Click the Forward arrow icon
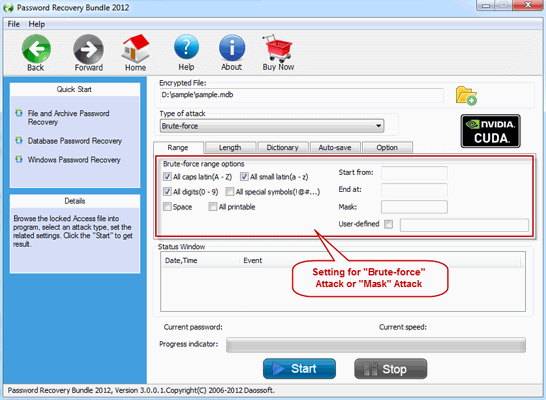This screenshot has height=400, width=546. point(88,49)
